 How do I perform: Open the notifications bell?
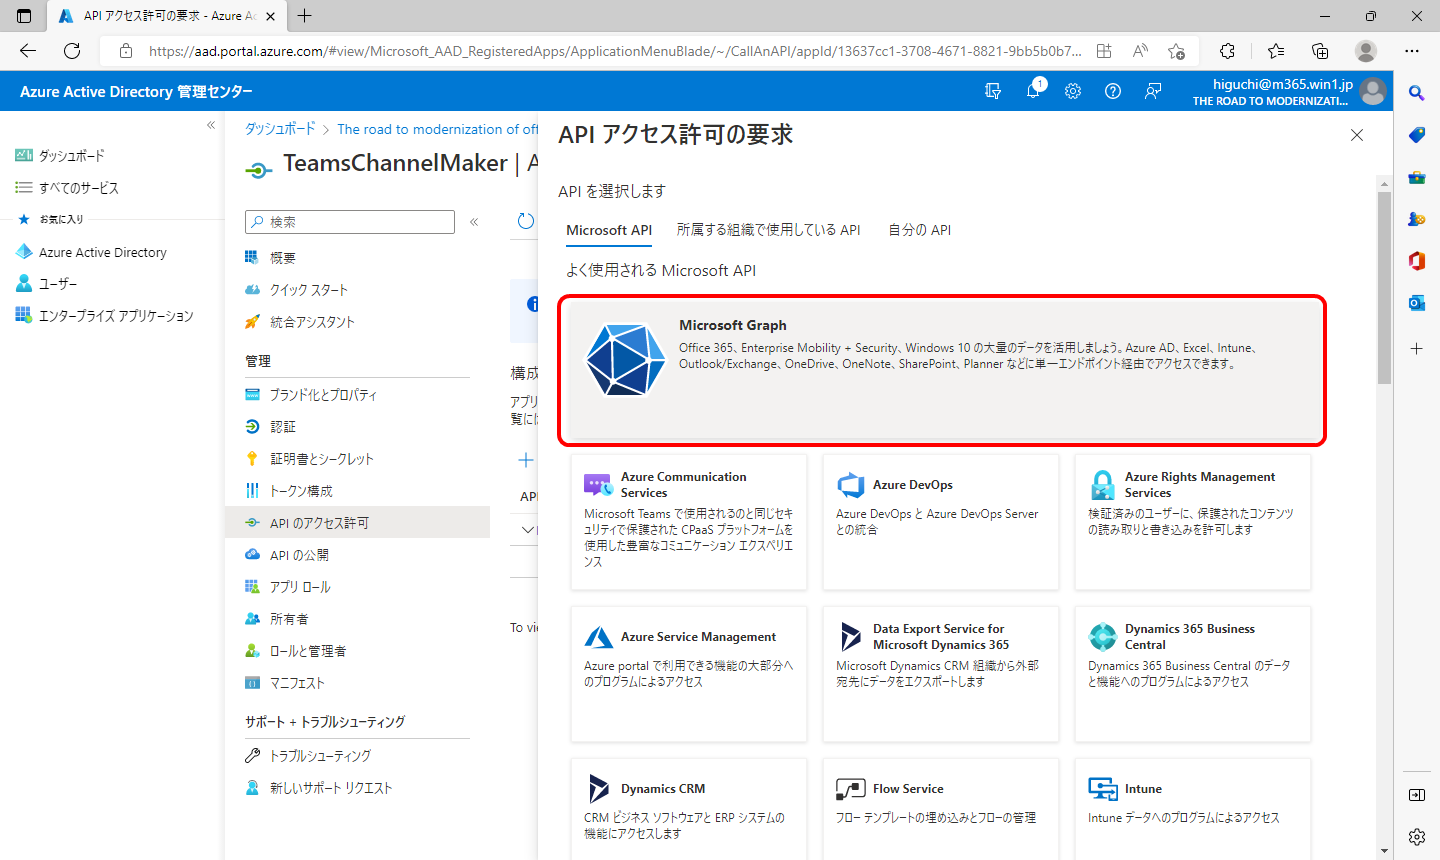[1033, 91]
